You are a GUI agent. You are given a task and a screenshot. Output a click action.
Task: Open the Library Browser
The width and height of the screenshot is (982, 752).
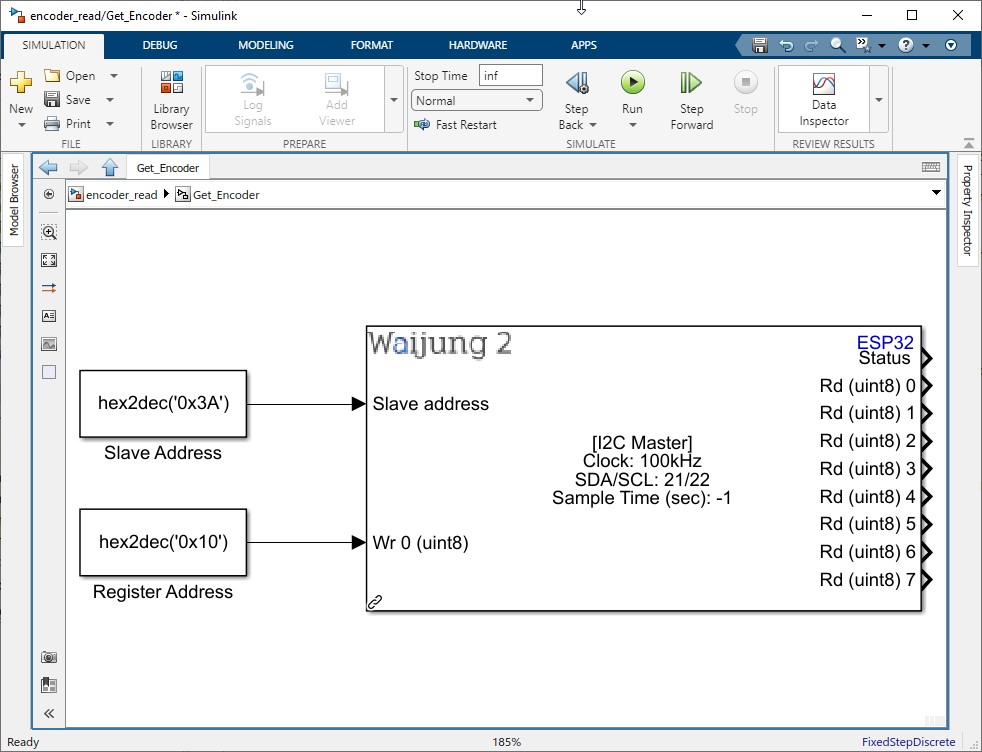pyautogui.click(x=171, y=98)
